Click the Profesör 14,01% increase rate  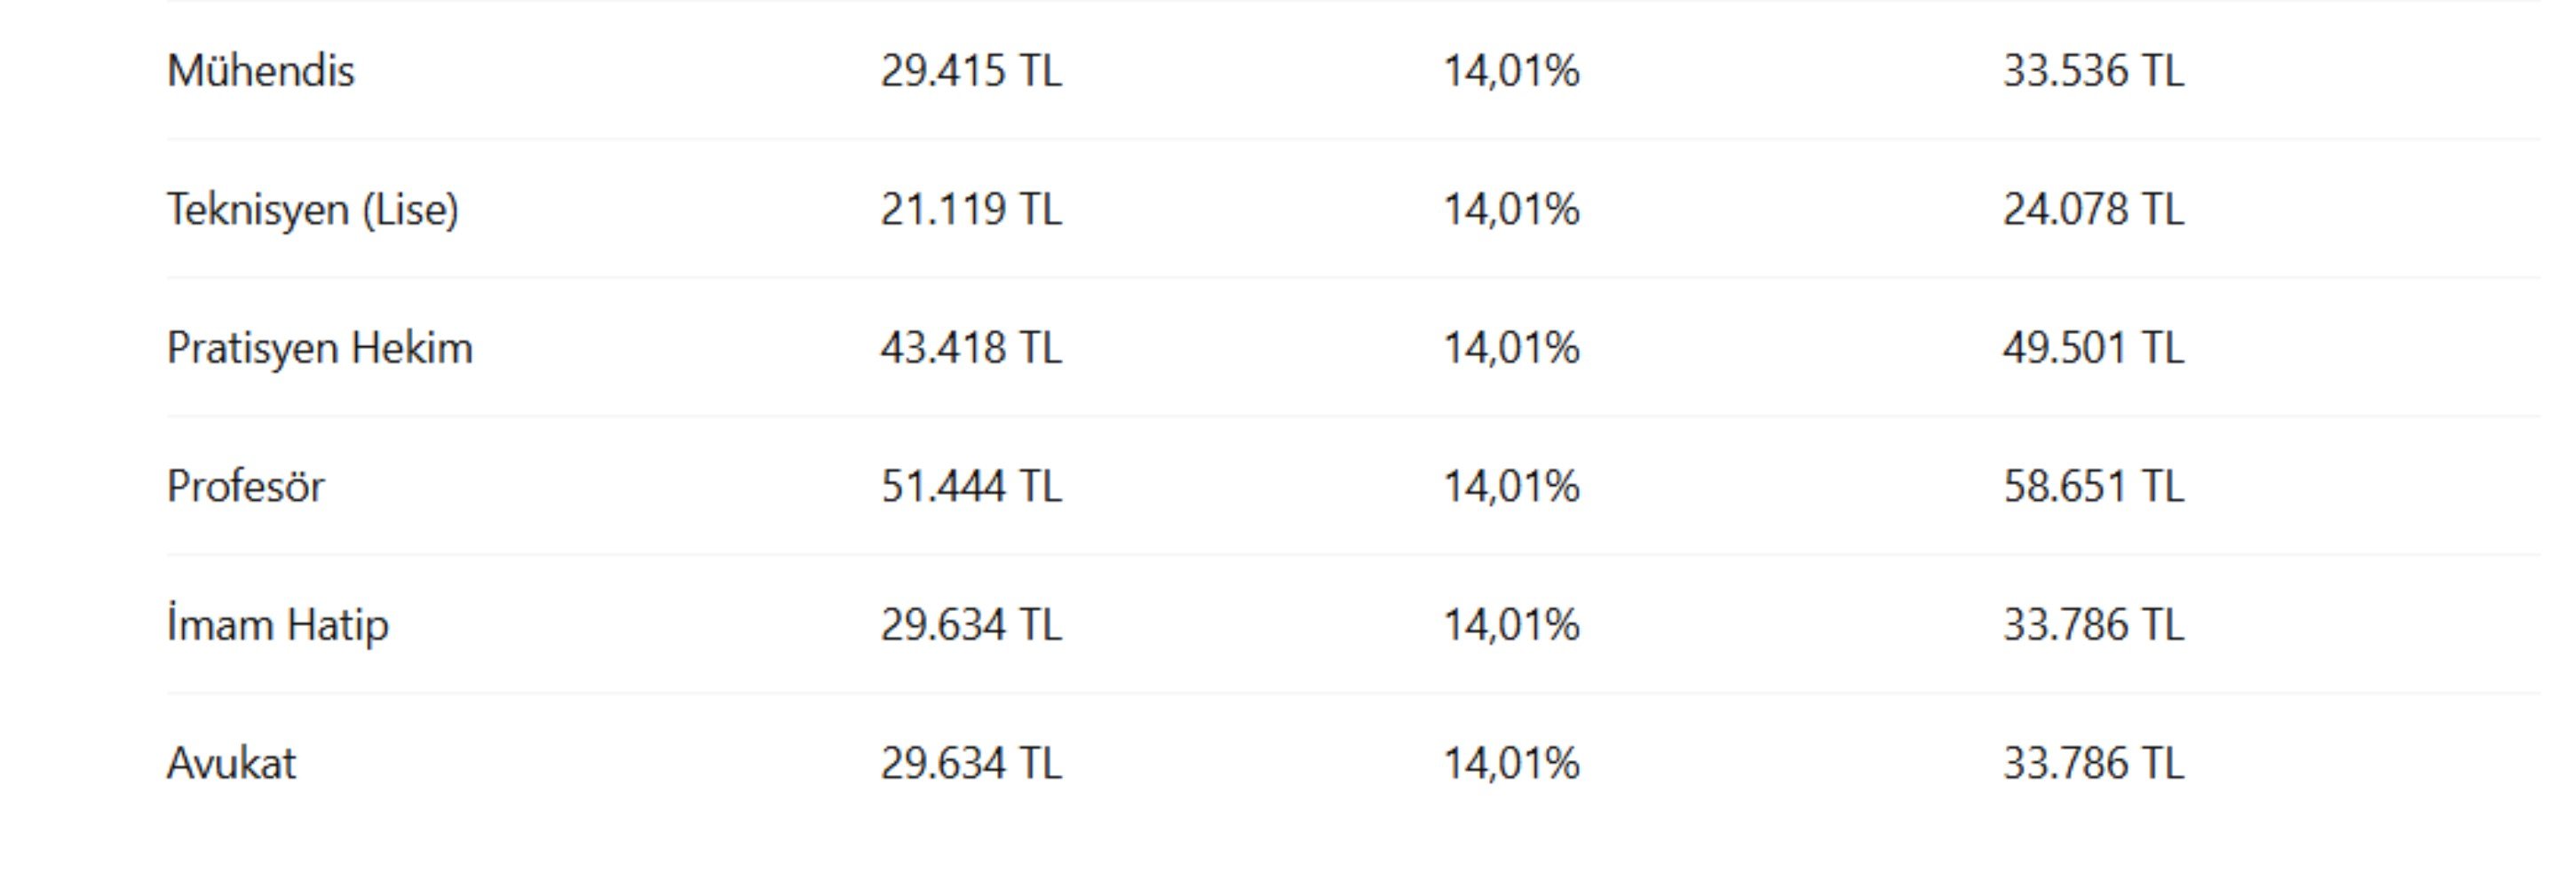coord(1511,487)
